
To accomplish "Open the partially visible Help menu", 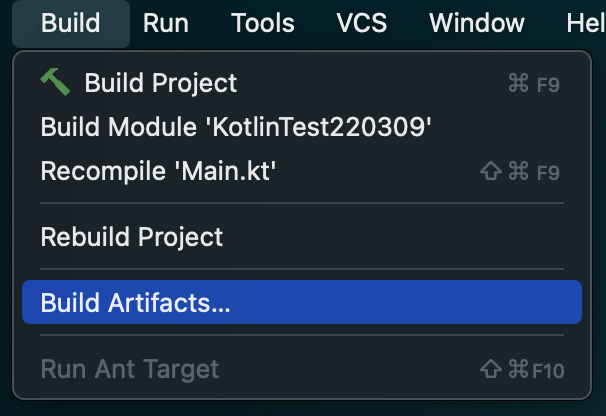I will tap(586, 23).
